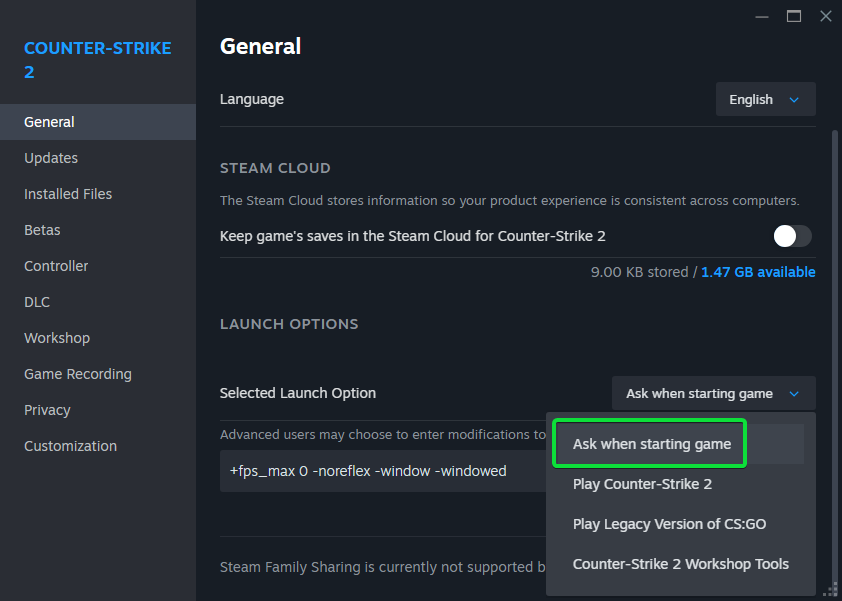Click the 1.47 GB available link
Viewport: 842px width, 601px height.
[758, 272]
